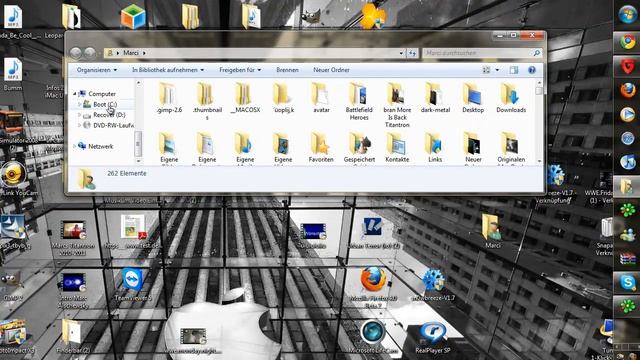Viewport: 640px width, 360px height.
Task: Open Firefox from the taskbar
Action: pos(627,90)
